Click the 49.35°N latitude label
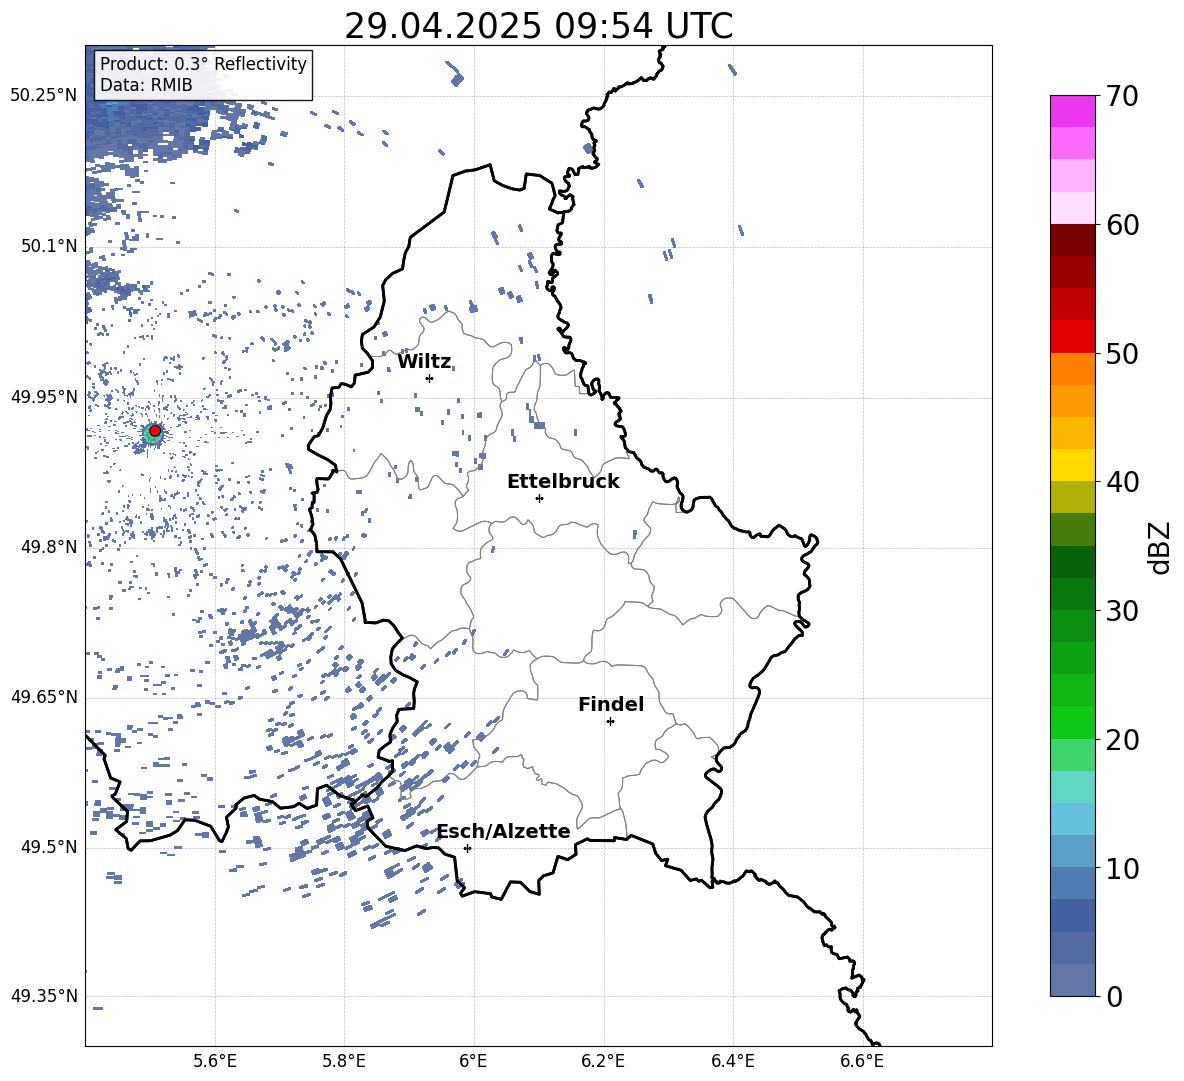 tap(44, 996)
